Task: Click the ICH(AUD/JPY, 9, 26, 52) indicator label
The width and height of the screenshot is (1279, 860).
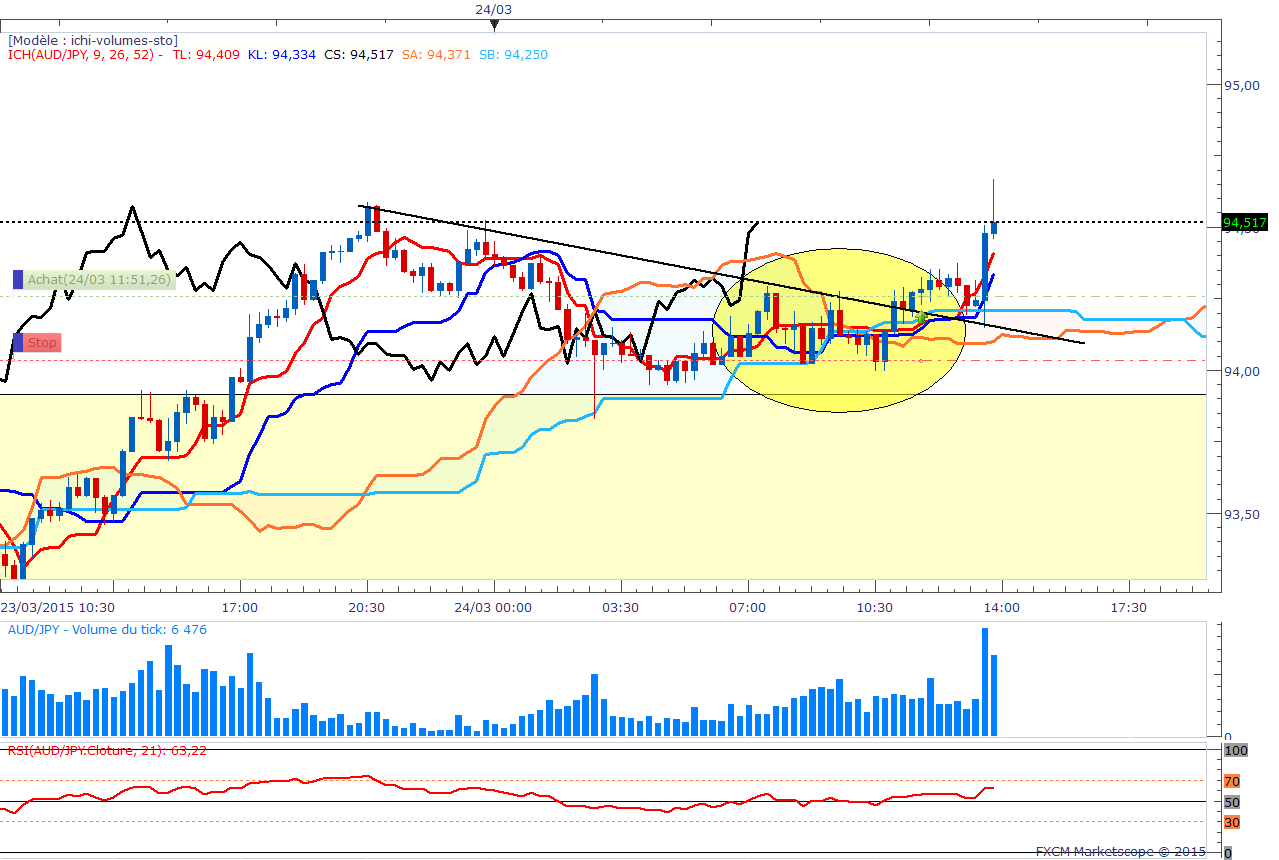Action: [x=85, y=55]
